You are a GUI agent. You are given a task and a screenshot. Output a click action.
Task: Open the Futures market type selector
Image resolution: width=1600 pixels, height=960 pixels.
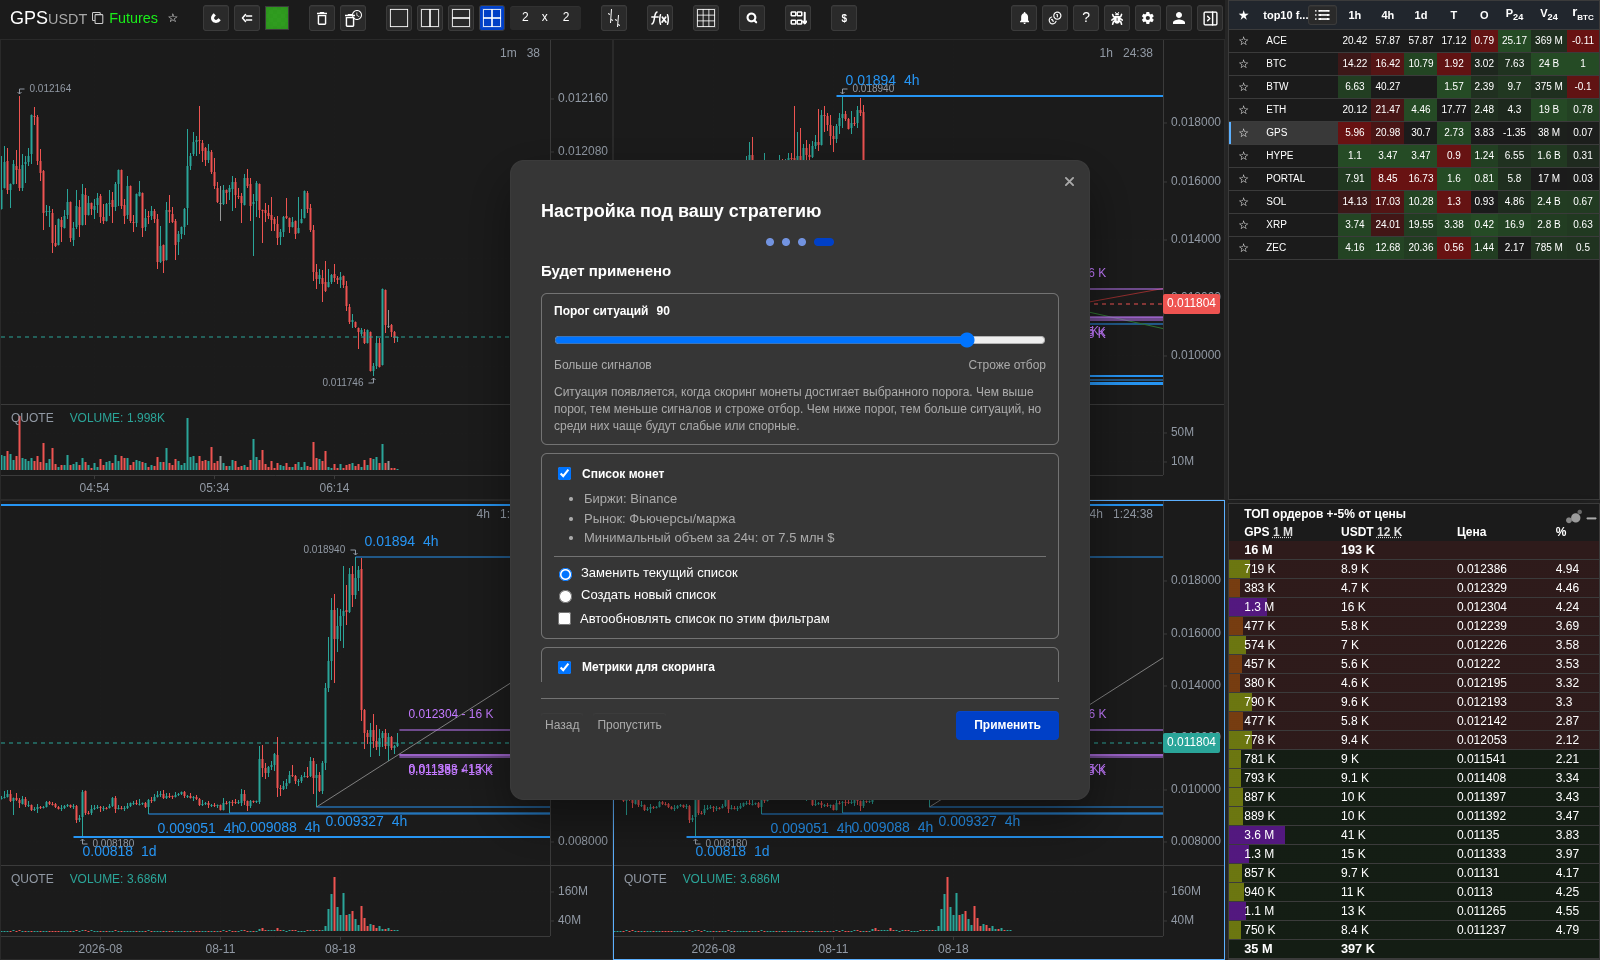[x=133, y=18]
